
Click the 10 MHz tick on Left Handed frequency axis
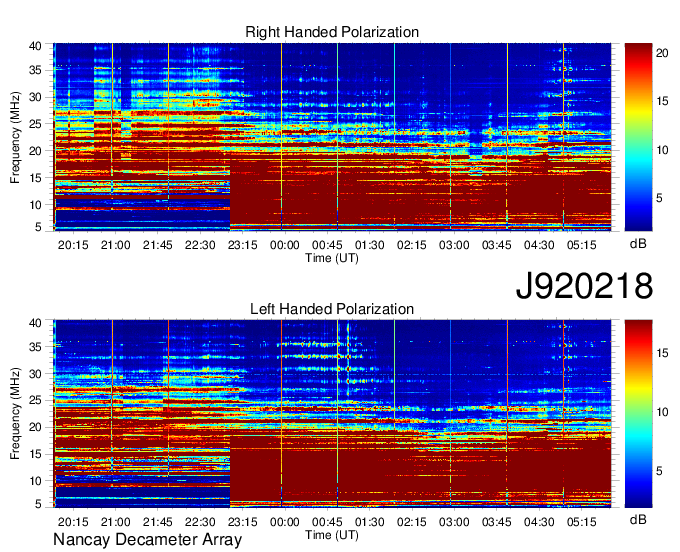(x=35, y=481)
